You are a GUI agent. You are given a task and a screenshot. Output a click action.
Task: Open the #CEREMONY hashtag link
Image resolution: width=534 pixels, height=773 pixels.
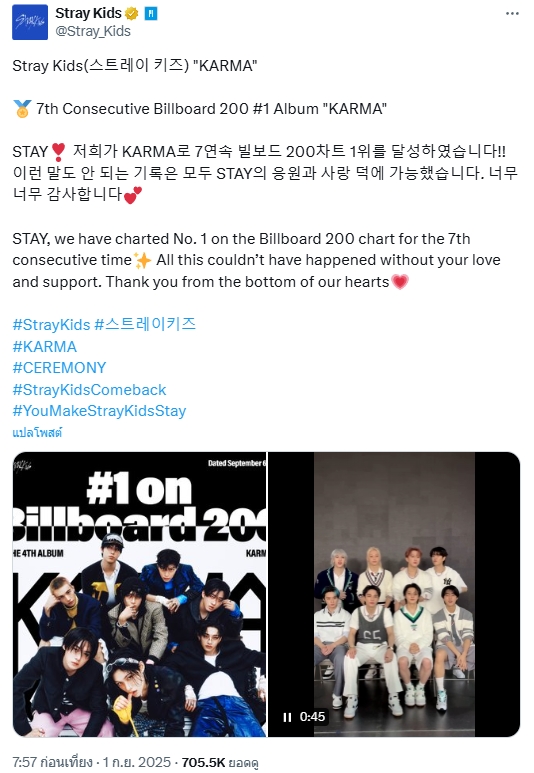click(x=59, y=368)
